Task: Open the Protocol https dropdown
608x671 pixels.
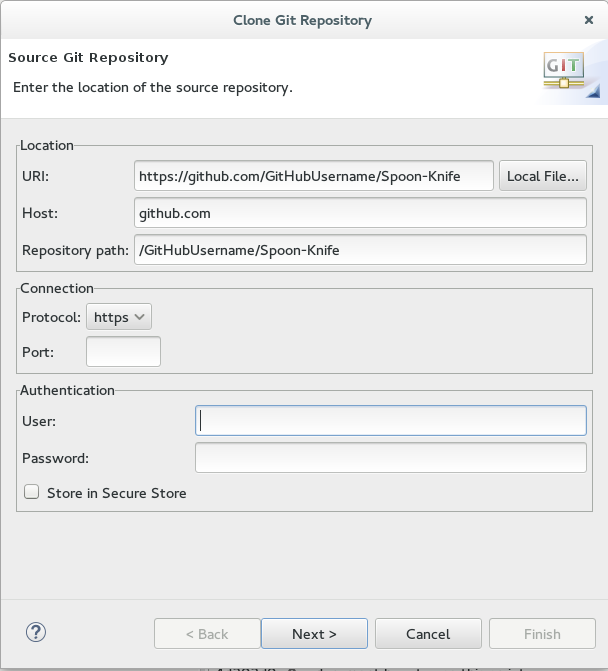Action: (x=119, y=317)
